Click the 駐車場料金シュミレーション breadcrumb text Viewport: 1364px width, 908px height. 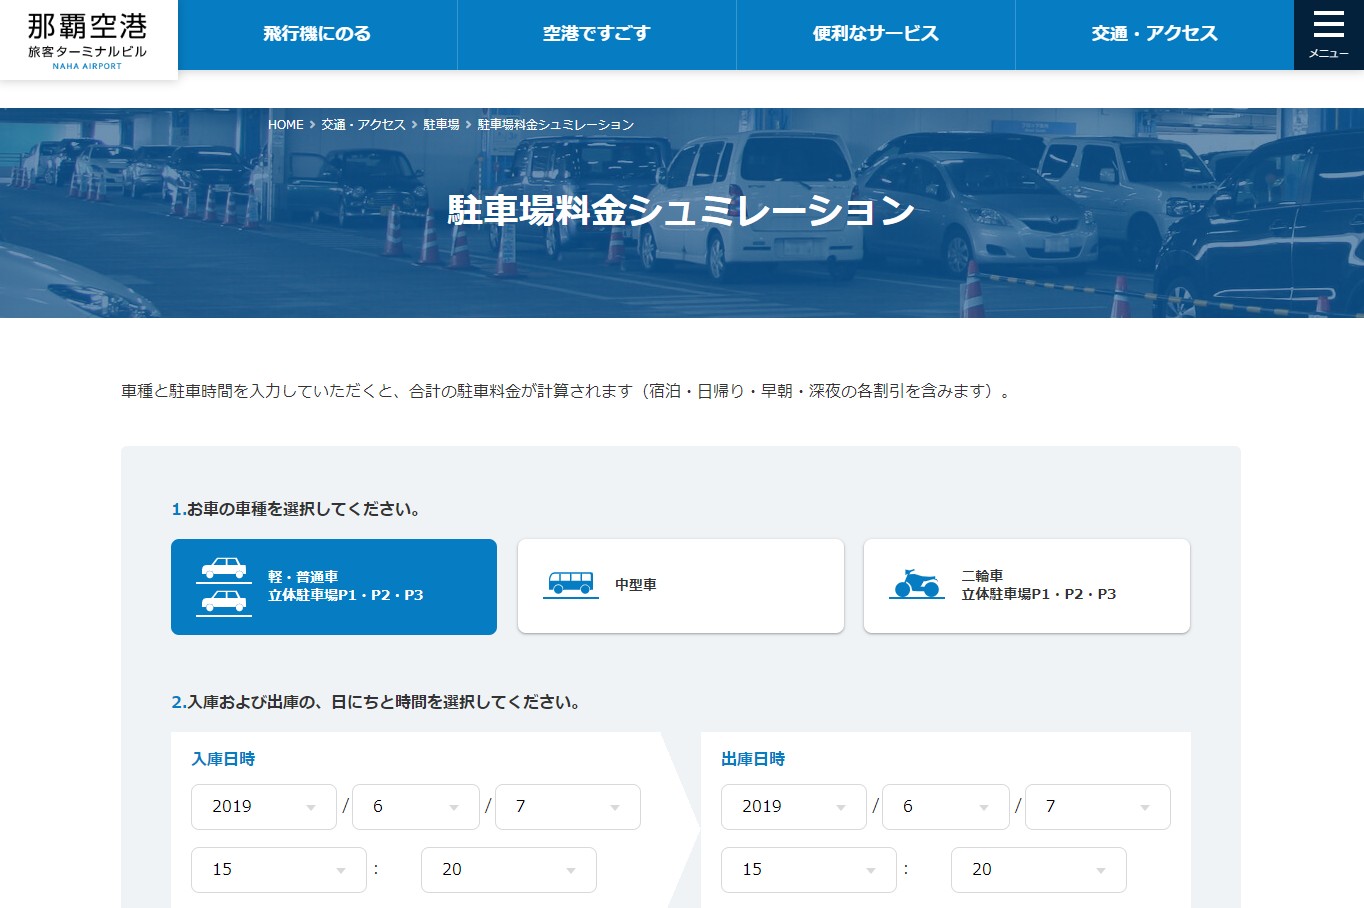556,125
